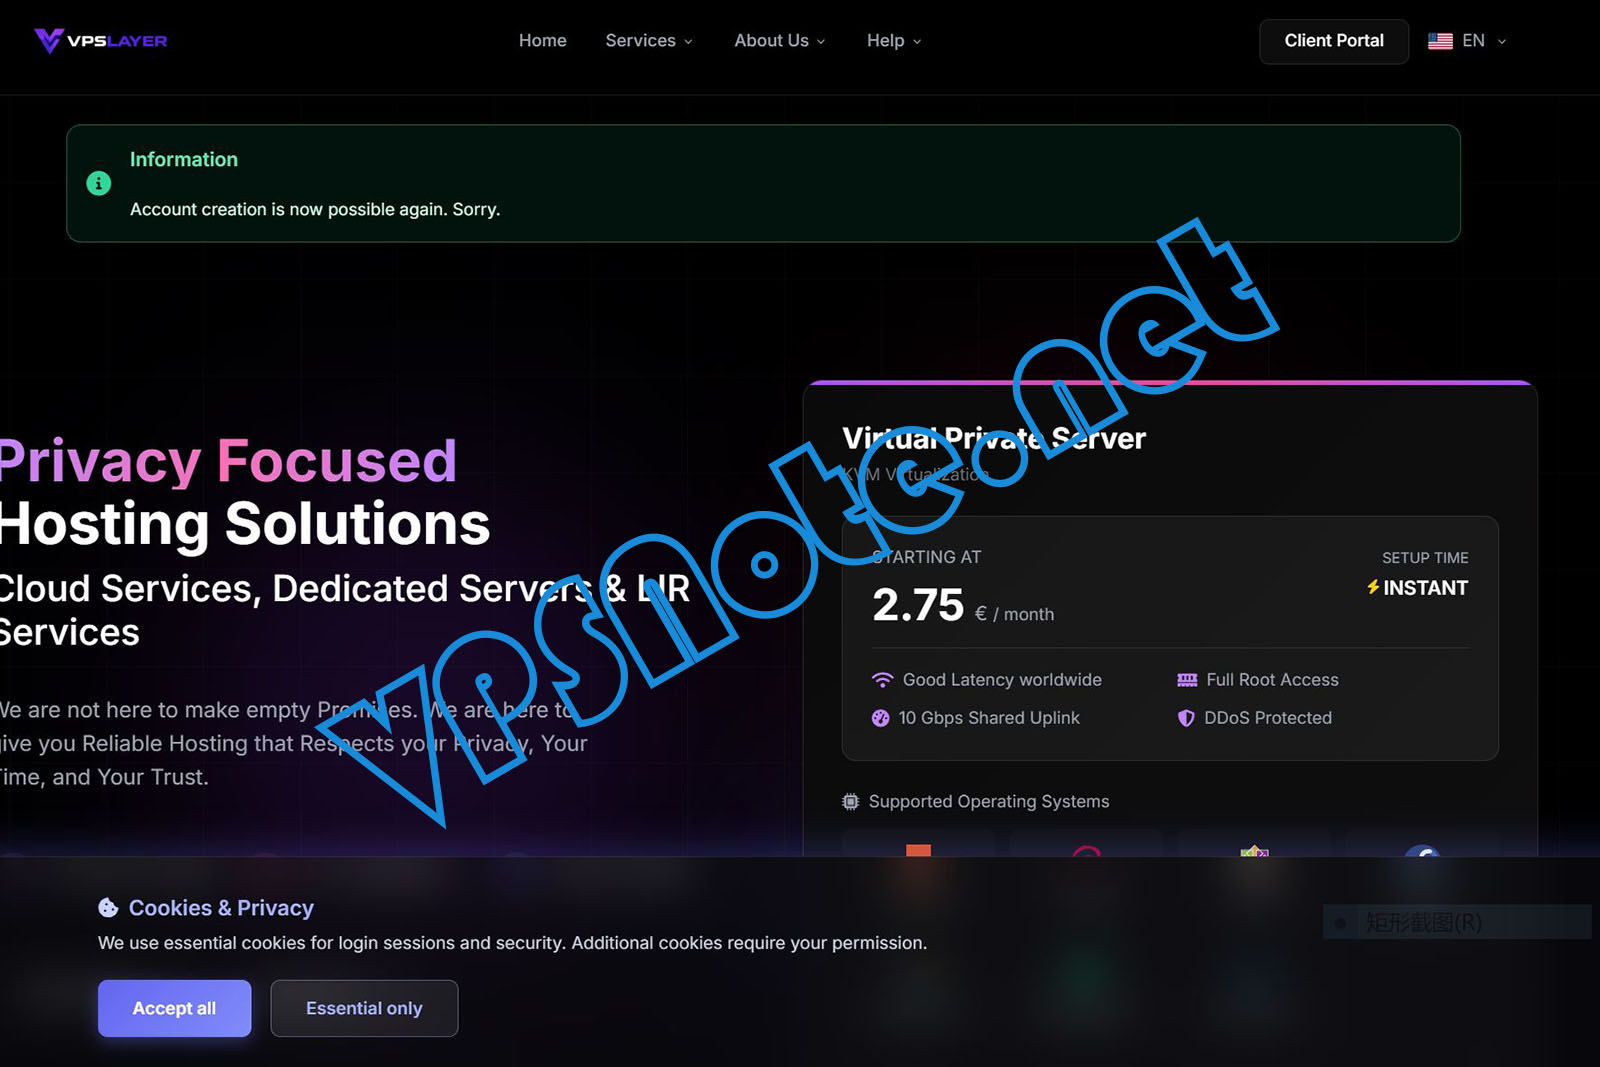This screenshot has height=1067, width=1600.
Task: Click the 'Privacy Focused' headline
Action: pyautogui.click(x=228, y=461)
